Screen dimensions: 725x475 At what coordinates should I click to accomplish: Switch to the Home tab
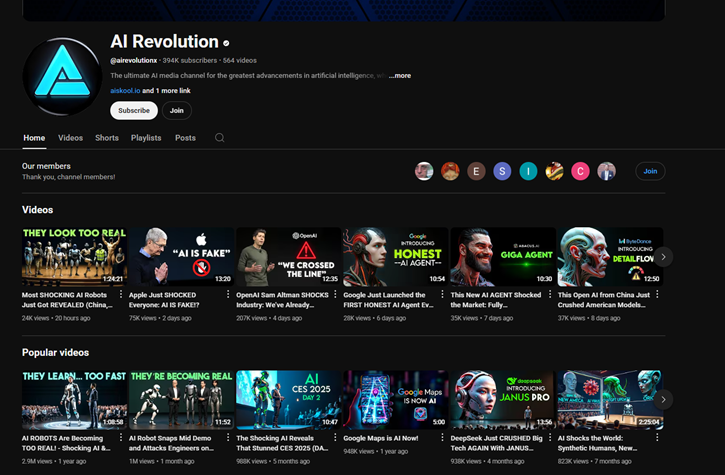(x=34, y=138)
